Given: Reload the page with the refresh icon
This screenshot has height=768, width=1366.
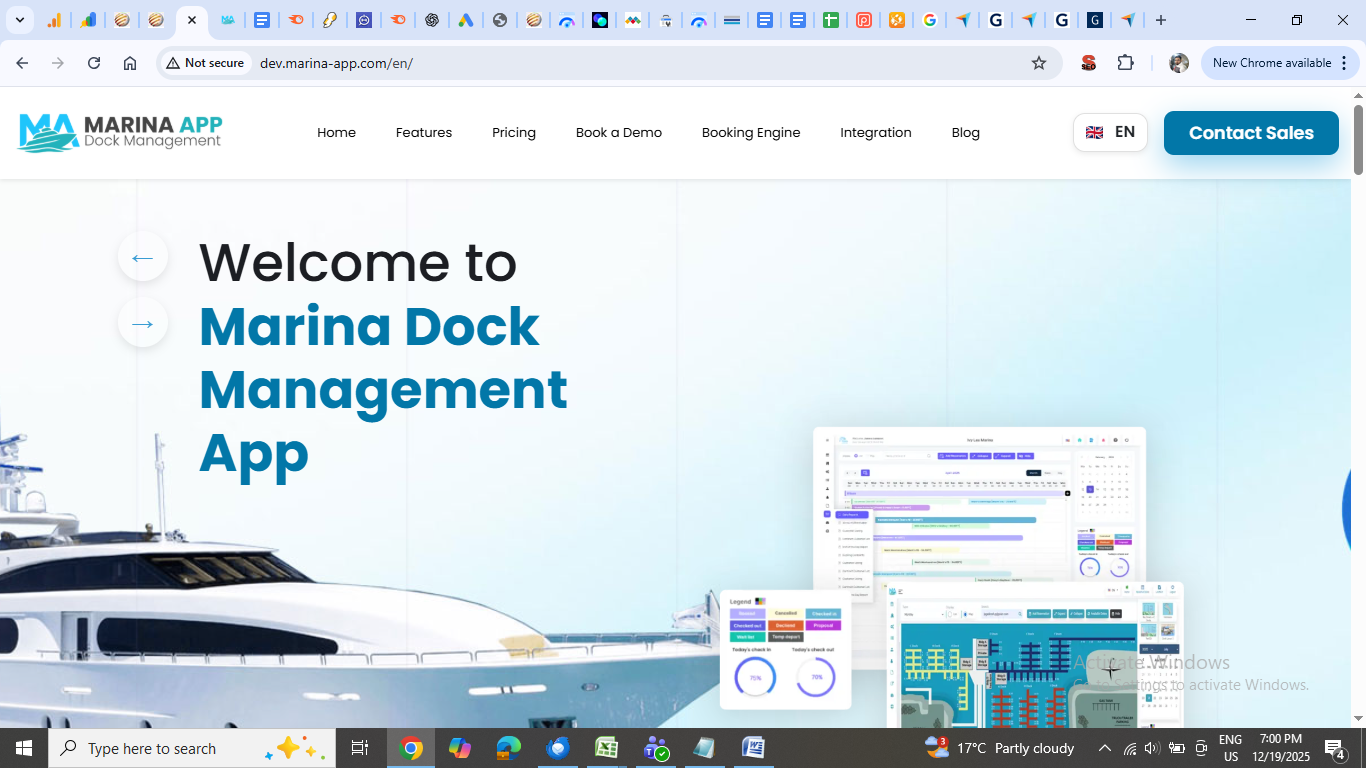Looking at the screenshot, I should pyautogui.click(x=93, y=62).
